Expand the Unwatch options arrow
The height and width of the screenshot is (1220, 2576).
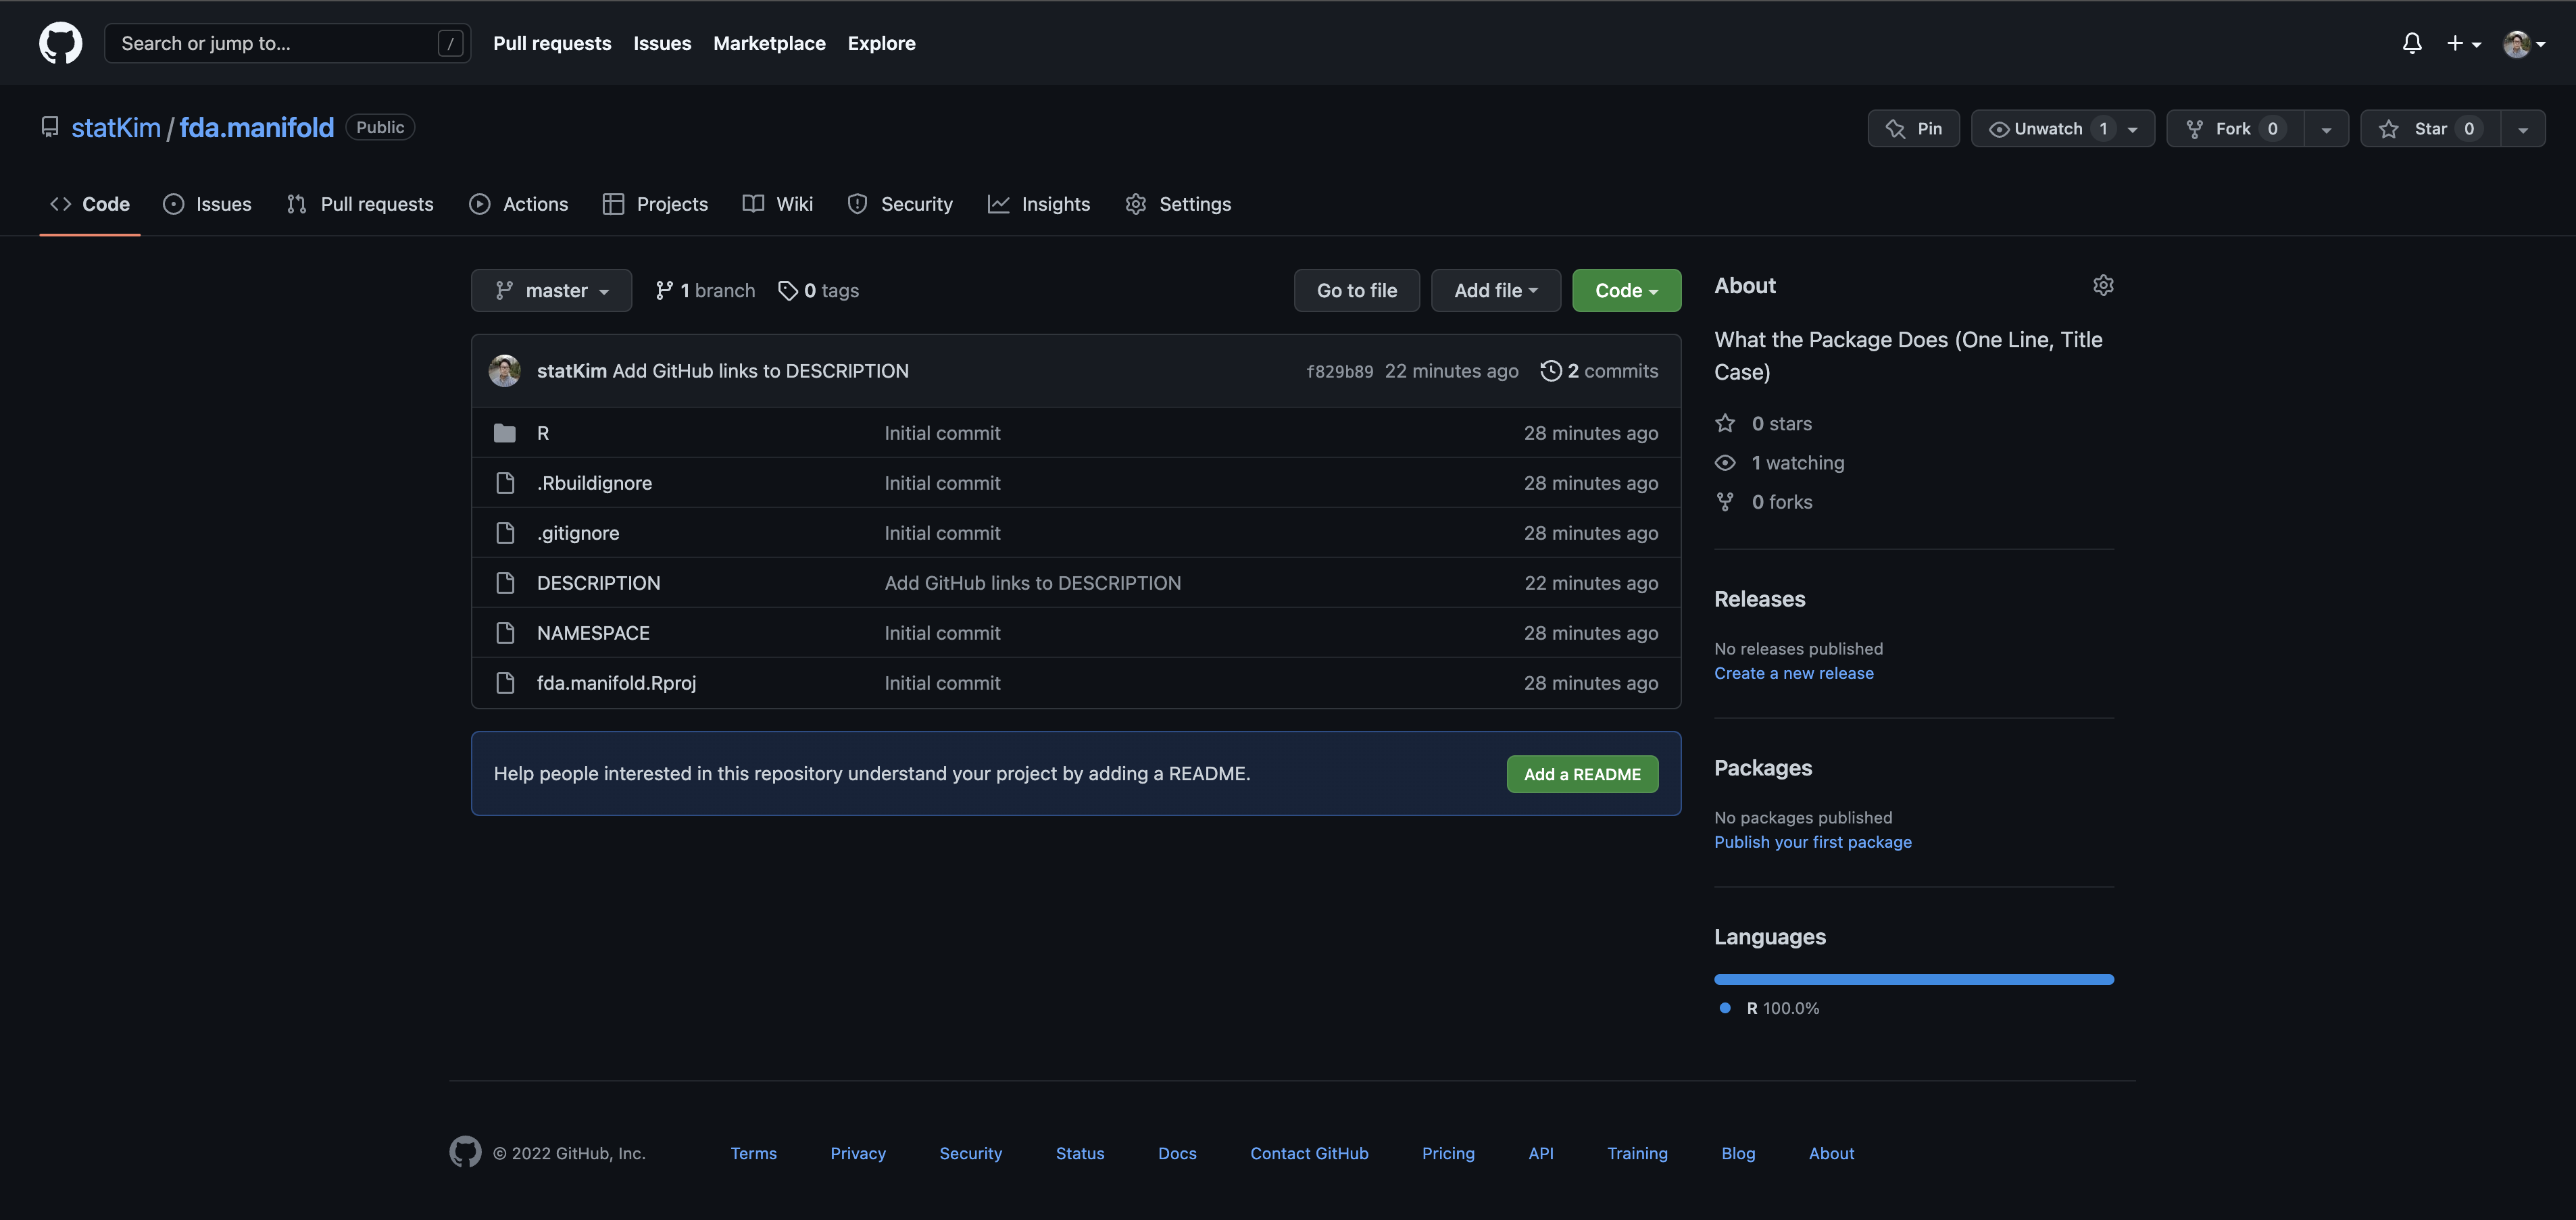pos(2133,129)
